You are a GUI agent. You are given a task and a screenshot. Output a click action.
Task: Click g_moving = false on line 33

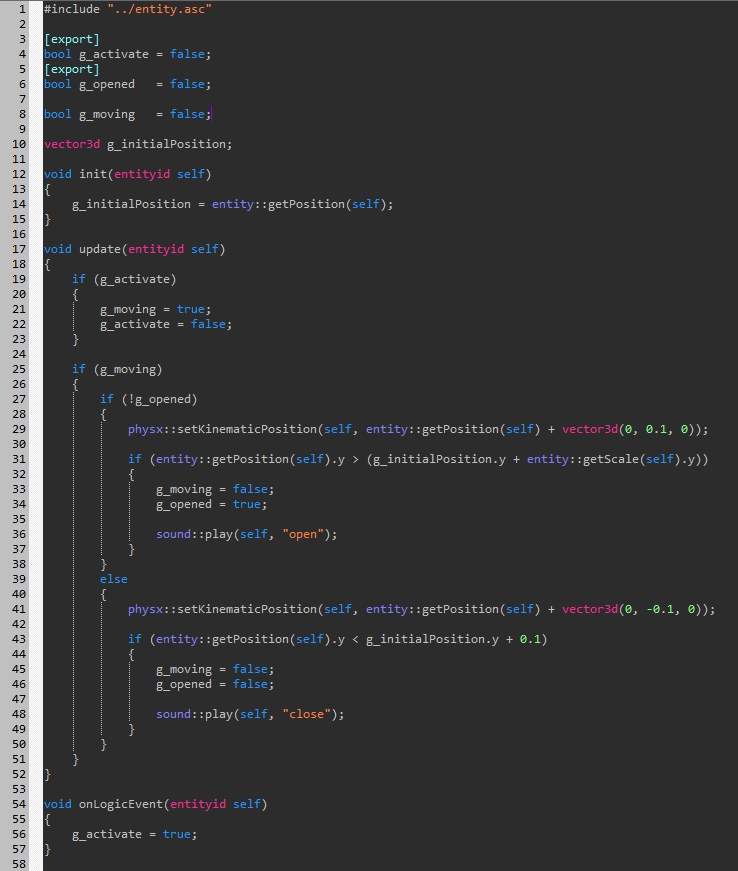[215, 489]
